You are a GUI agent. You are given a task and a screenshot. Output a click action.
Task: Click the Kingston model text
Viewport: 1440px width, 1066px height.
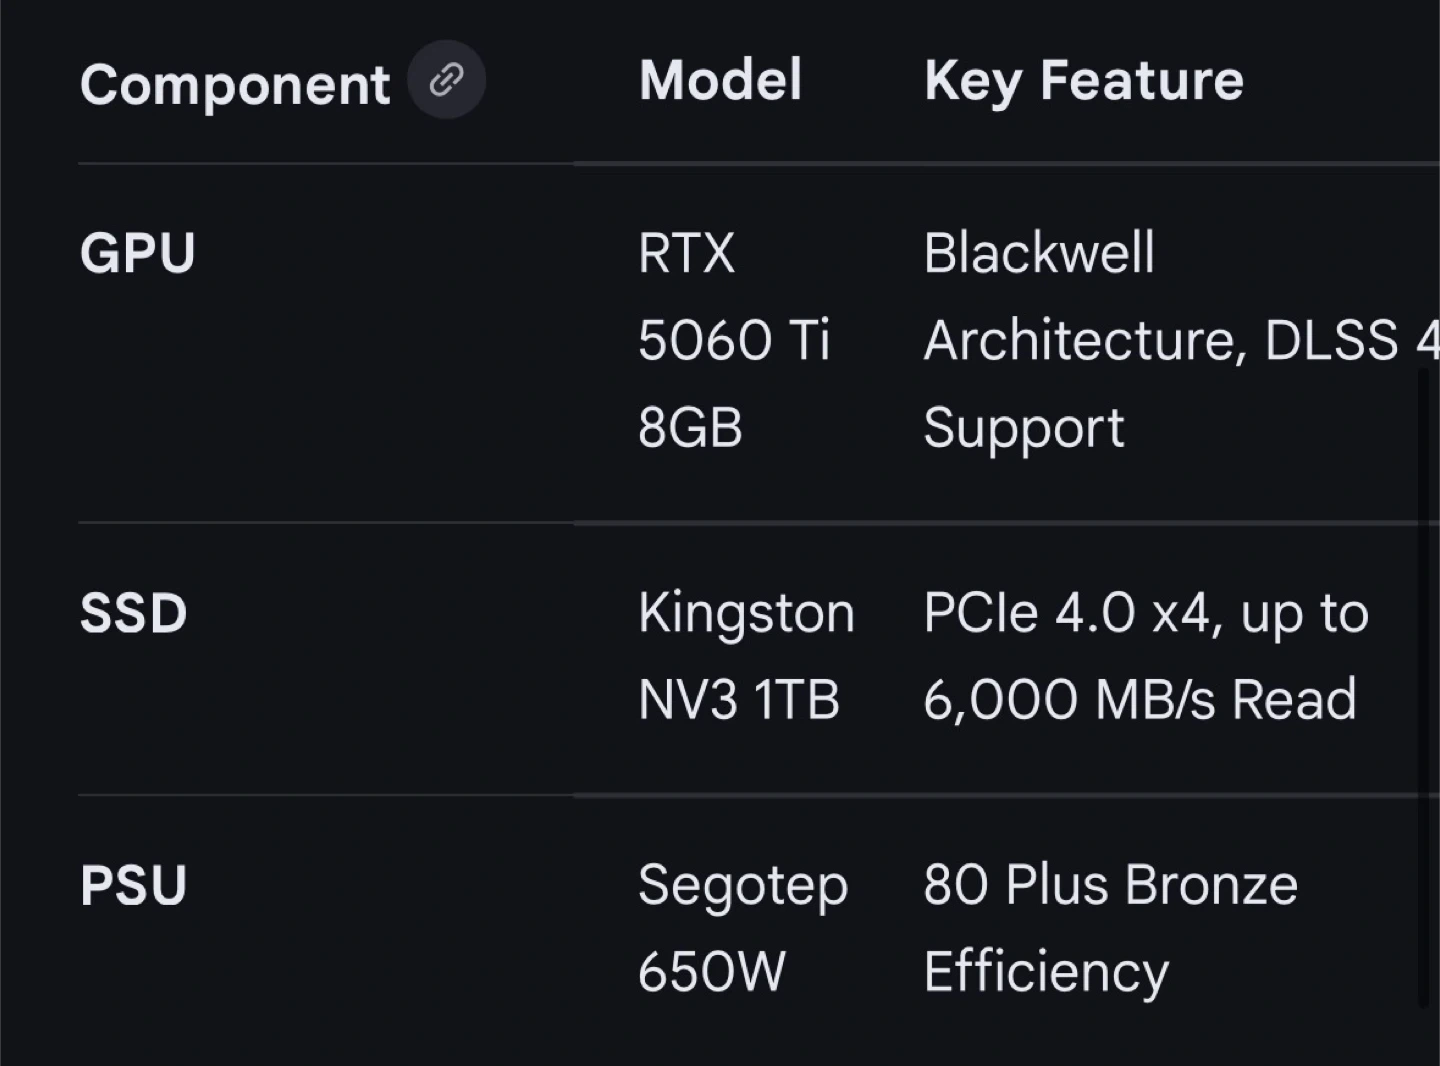tap(746, 613)
